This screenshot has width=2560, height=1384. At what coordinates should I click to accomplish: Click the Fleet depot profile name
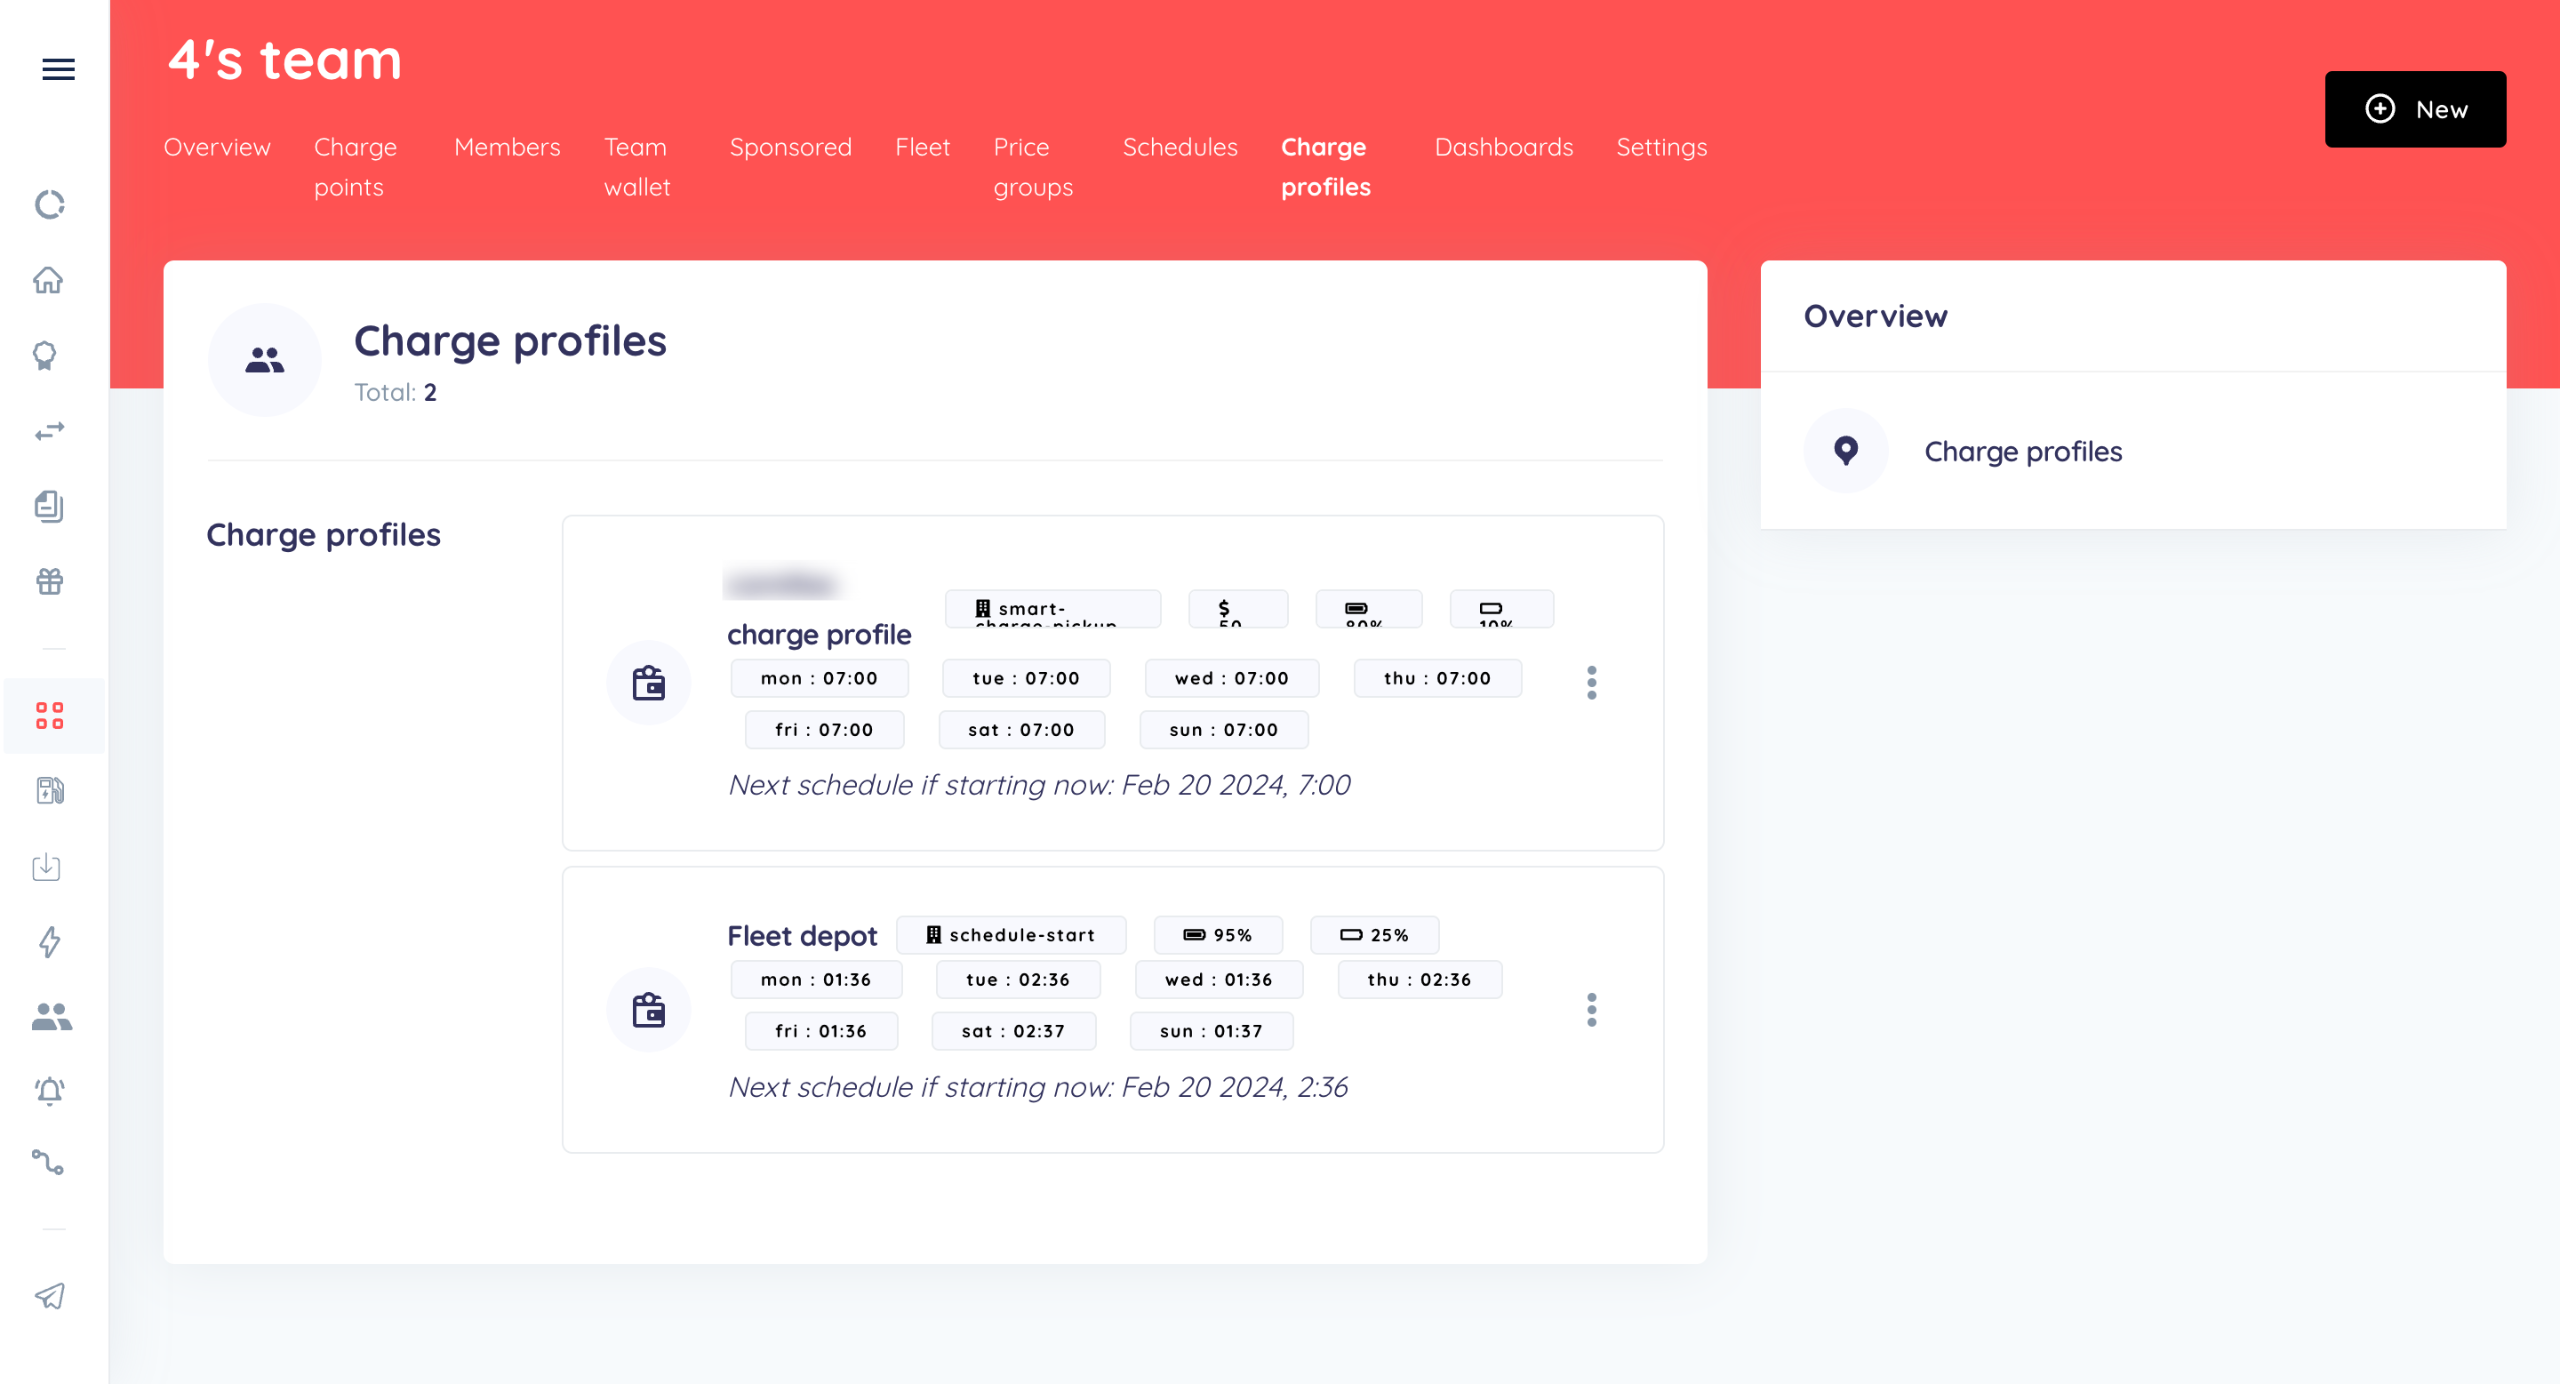coord(801,936)
